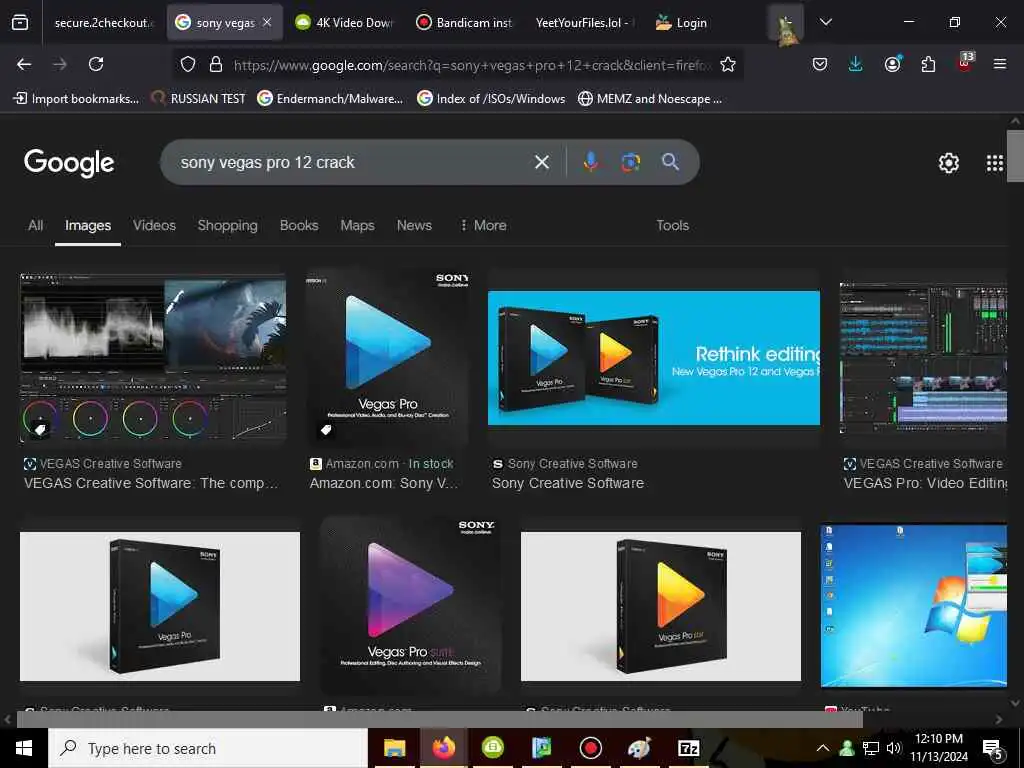Expand More search filters menu
Viewport: 1024px width, 768px height.
484,225
